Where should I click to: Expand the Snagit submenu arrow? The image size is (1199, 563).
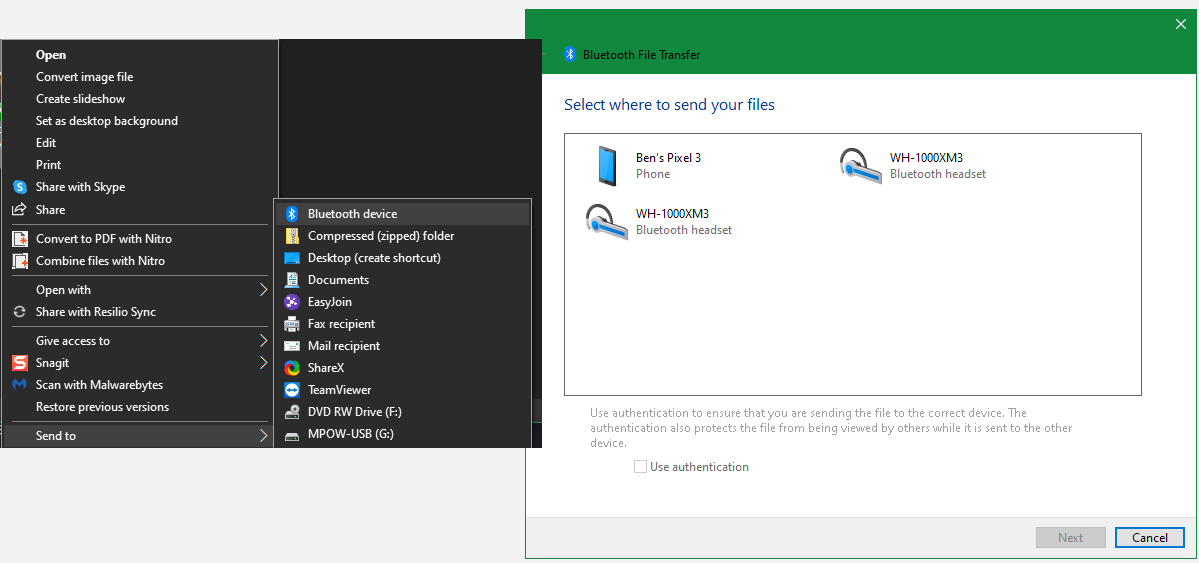[263, 363]
